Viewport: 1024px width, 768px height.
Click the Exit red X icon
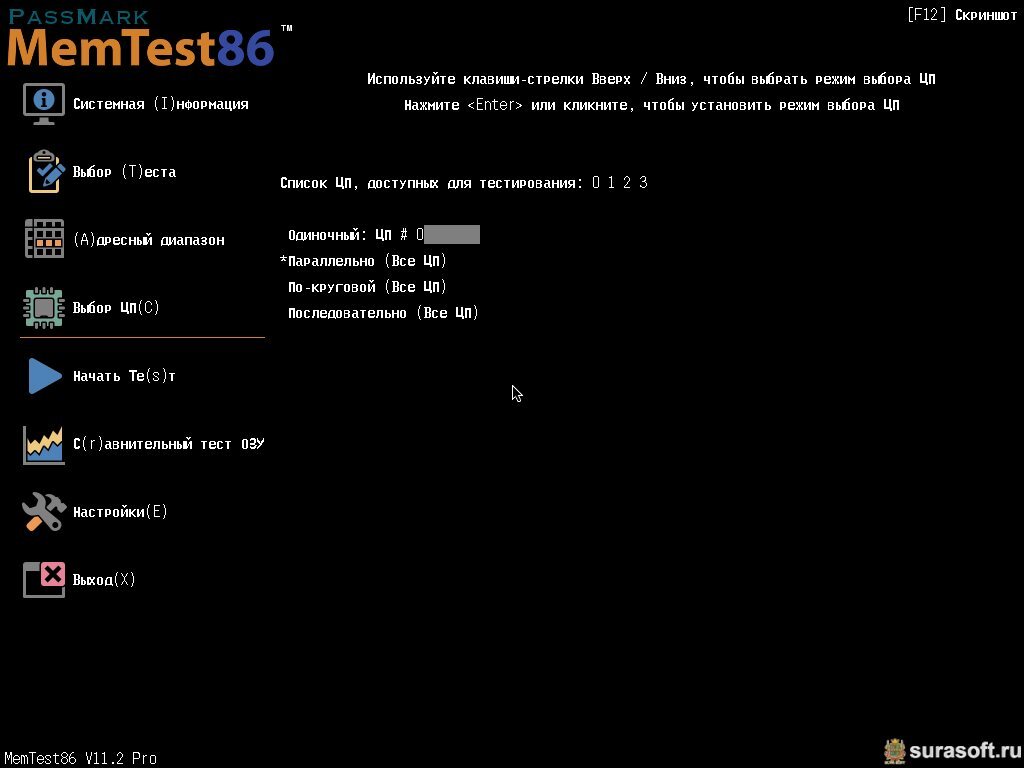44,580
